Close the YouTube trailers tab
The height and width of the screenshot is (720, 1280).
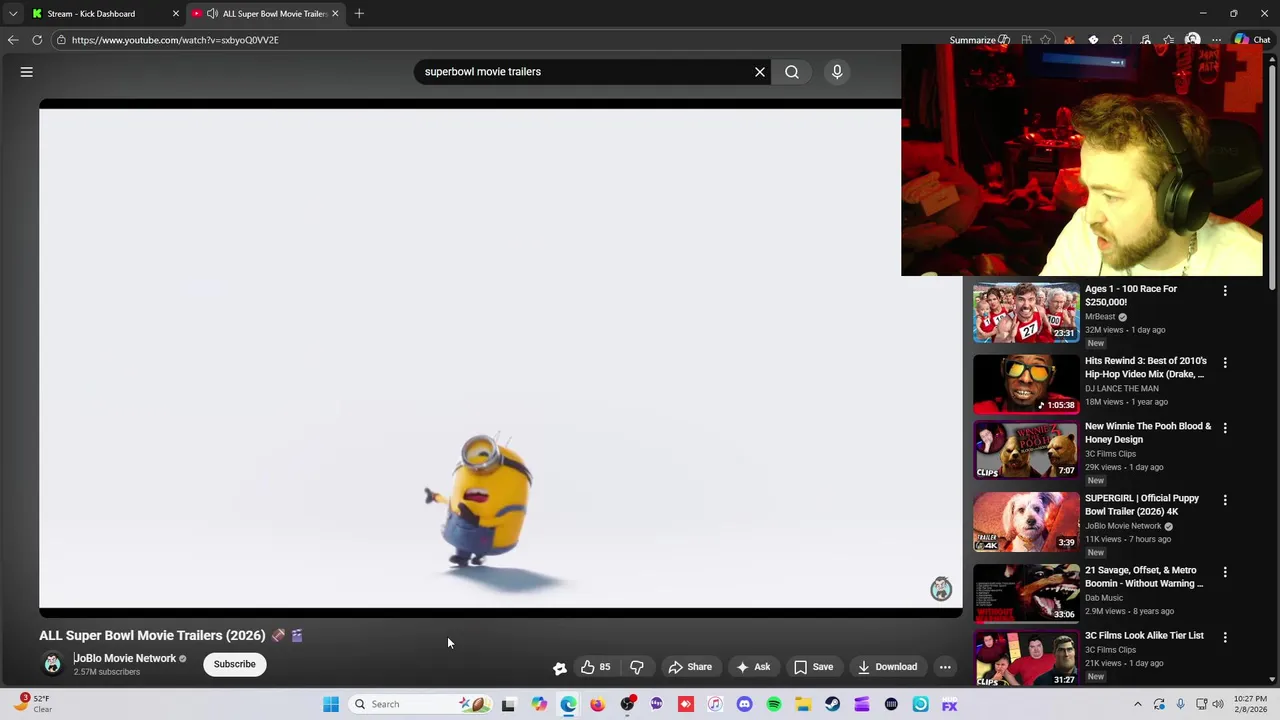pyautogui.click(x=335, y=14)
